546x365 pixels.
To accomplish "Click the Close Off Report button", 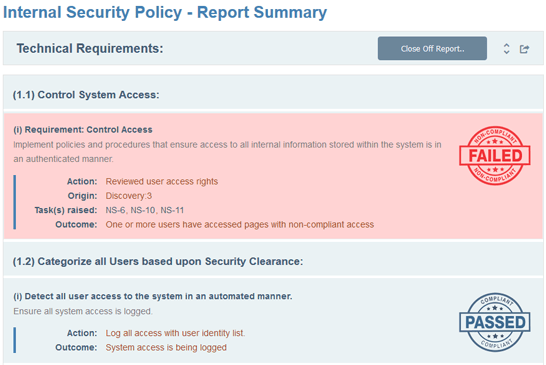I will tap(432, 48).
